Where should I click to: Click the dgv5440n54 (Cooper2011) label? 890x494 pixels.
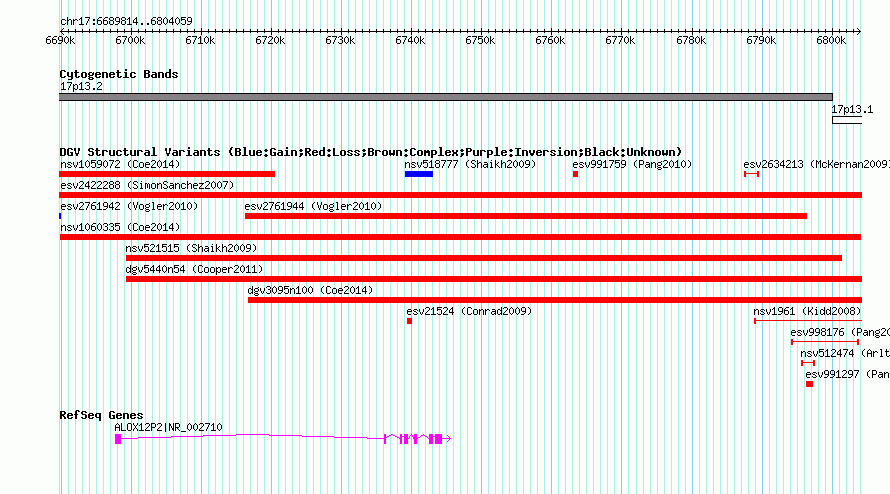(194, 269)
